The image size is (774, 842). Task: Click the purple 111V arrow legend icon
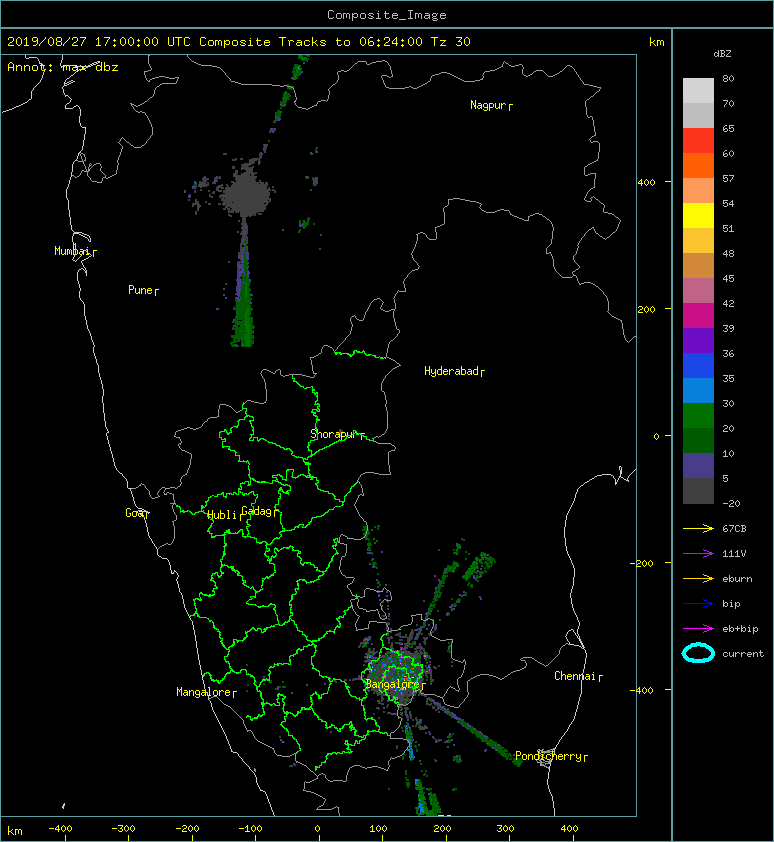(x=698, y=554)
